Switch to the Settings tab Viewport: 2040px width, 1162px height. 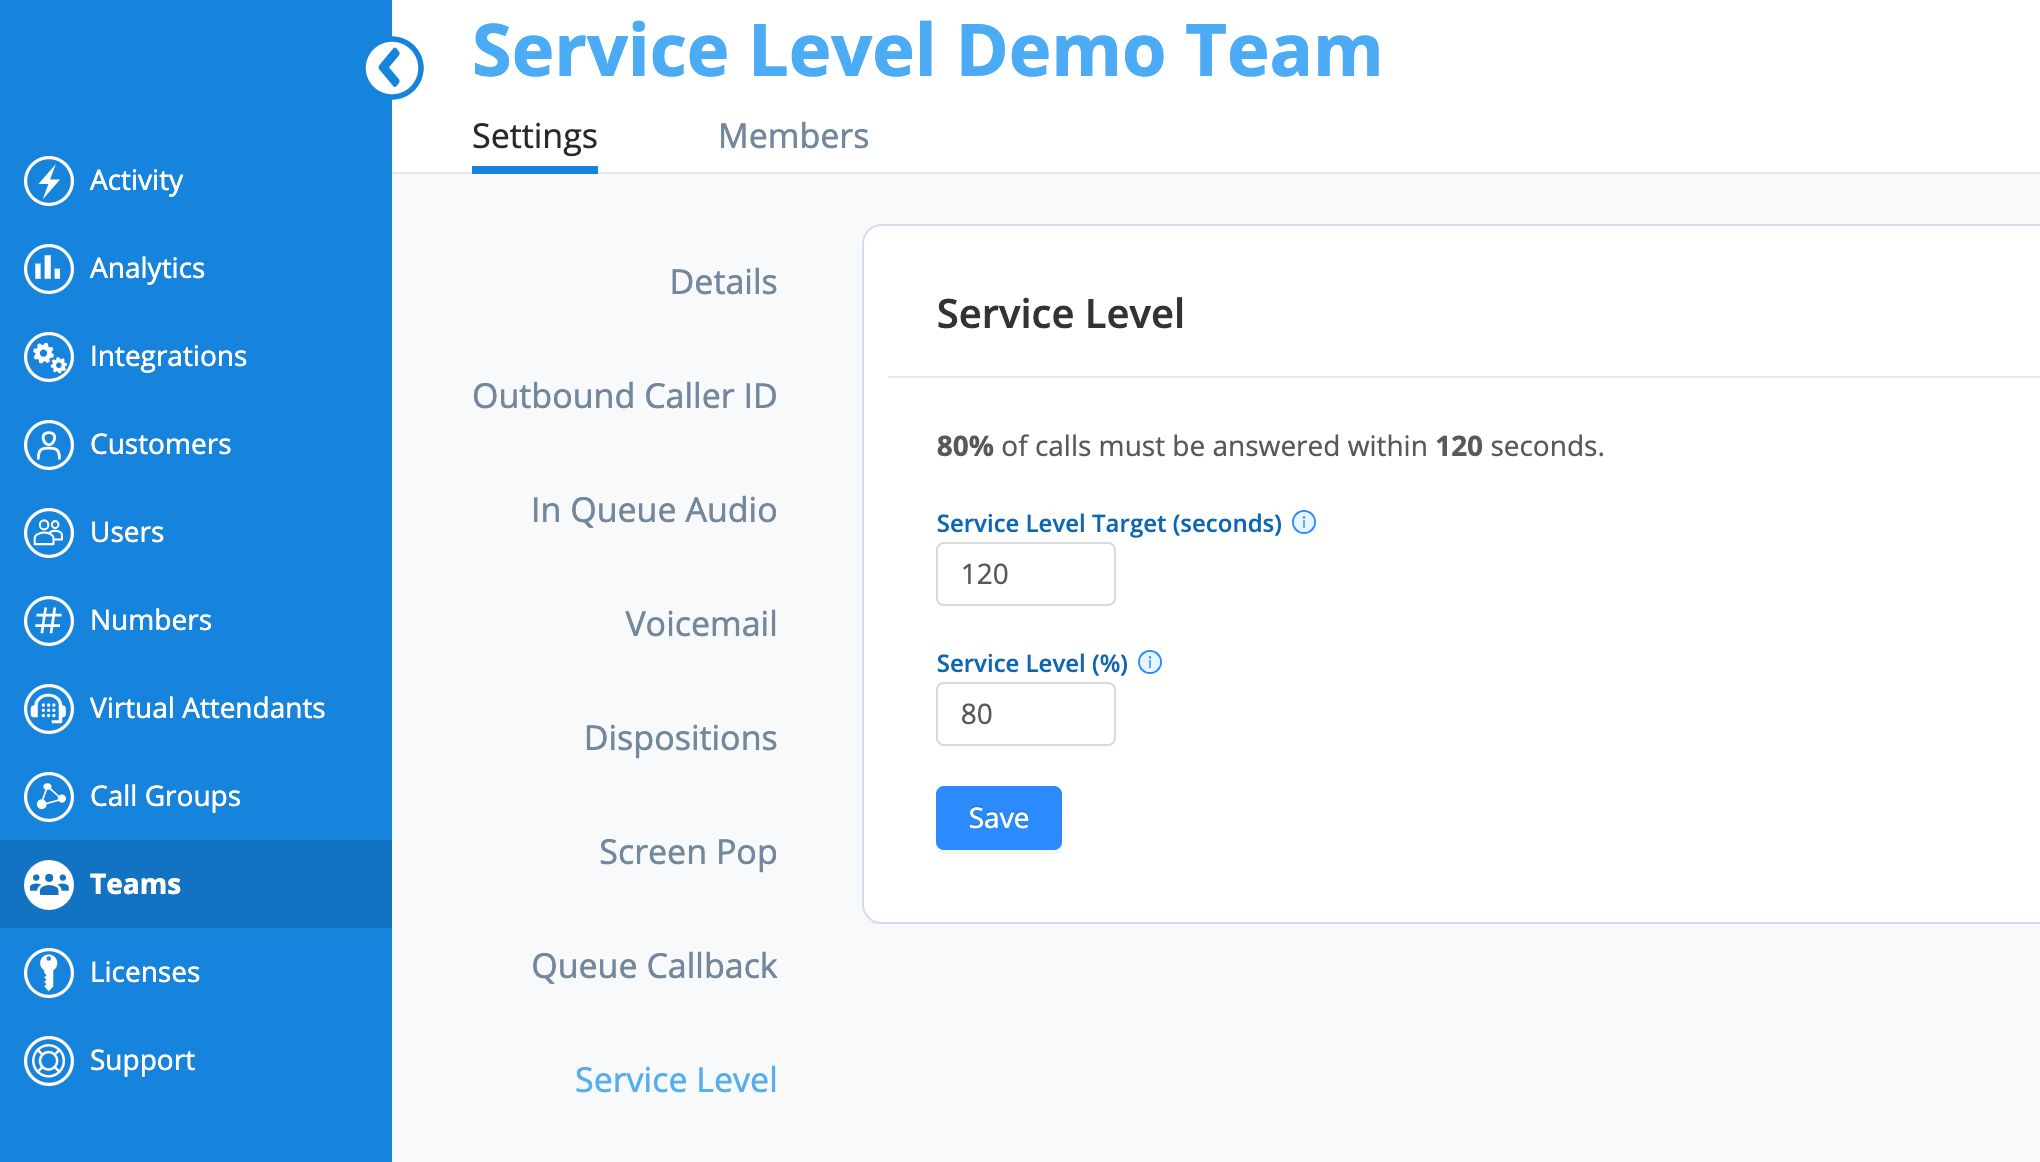[534, 136]
